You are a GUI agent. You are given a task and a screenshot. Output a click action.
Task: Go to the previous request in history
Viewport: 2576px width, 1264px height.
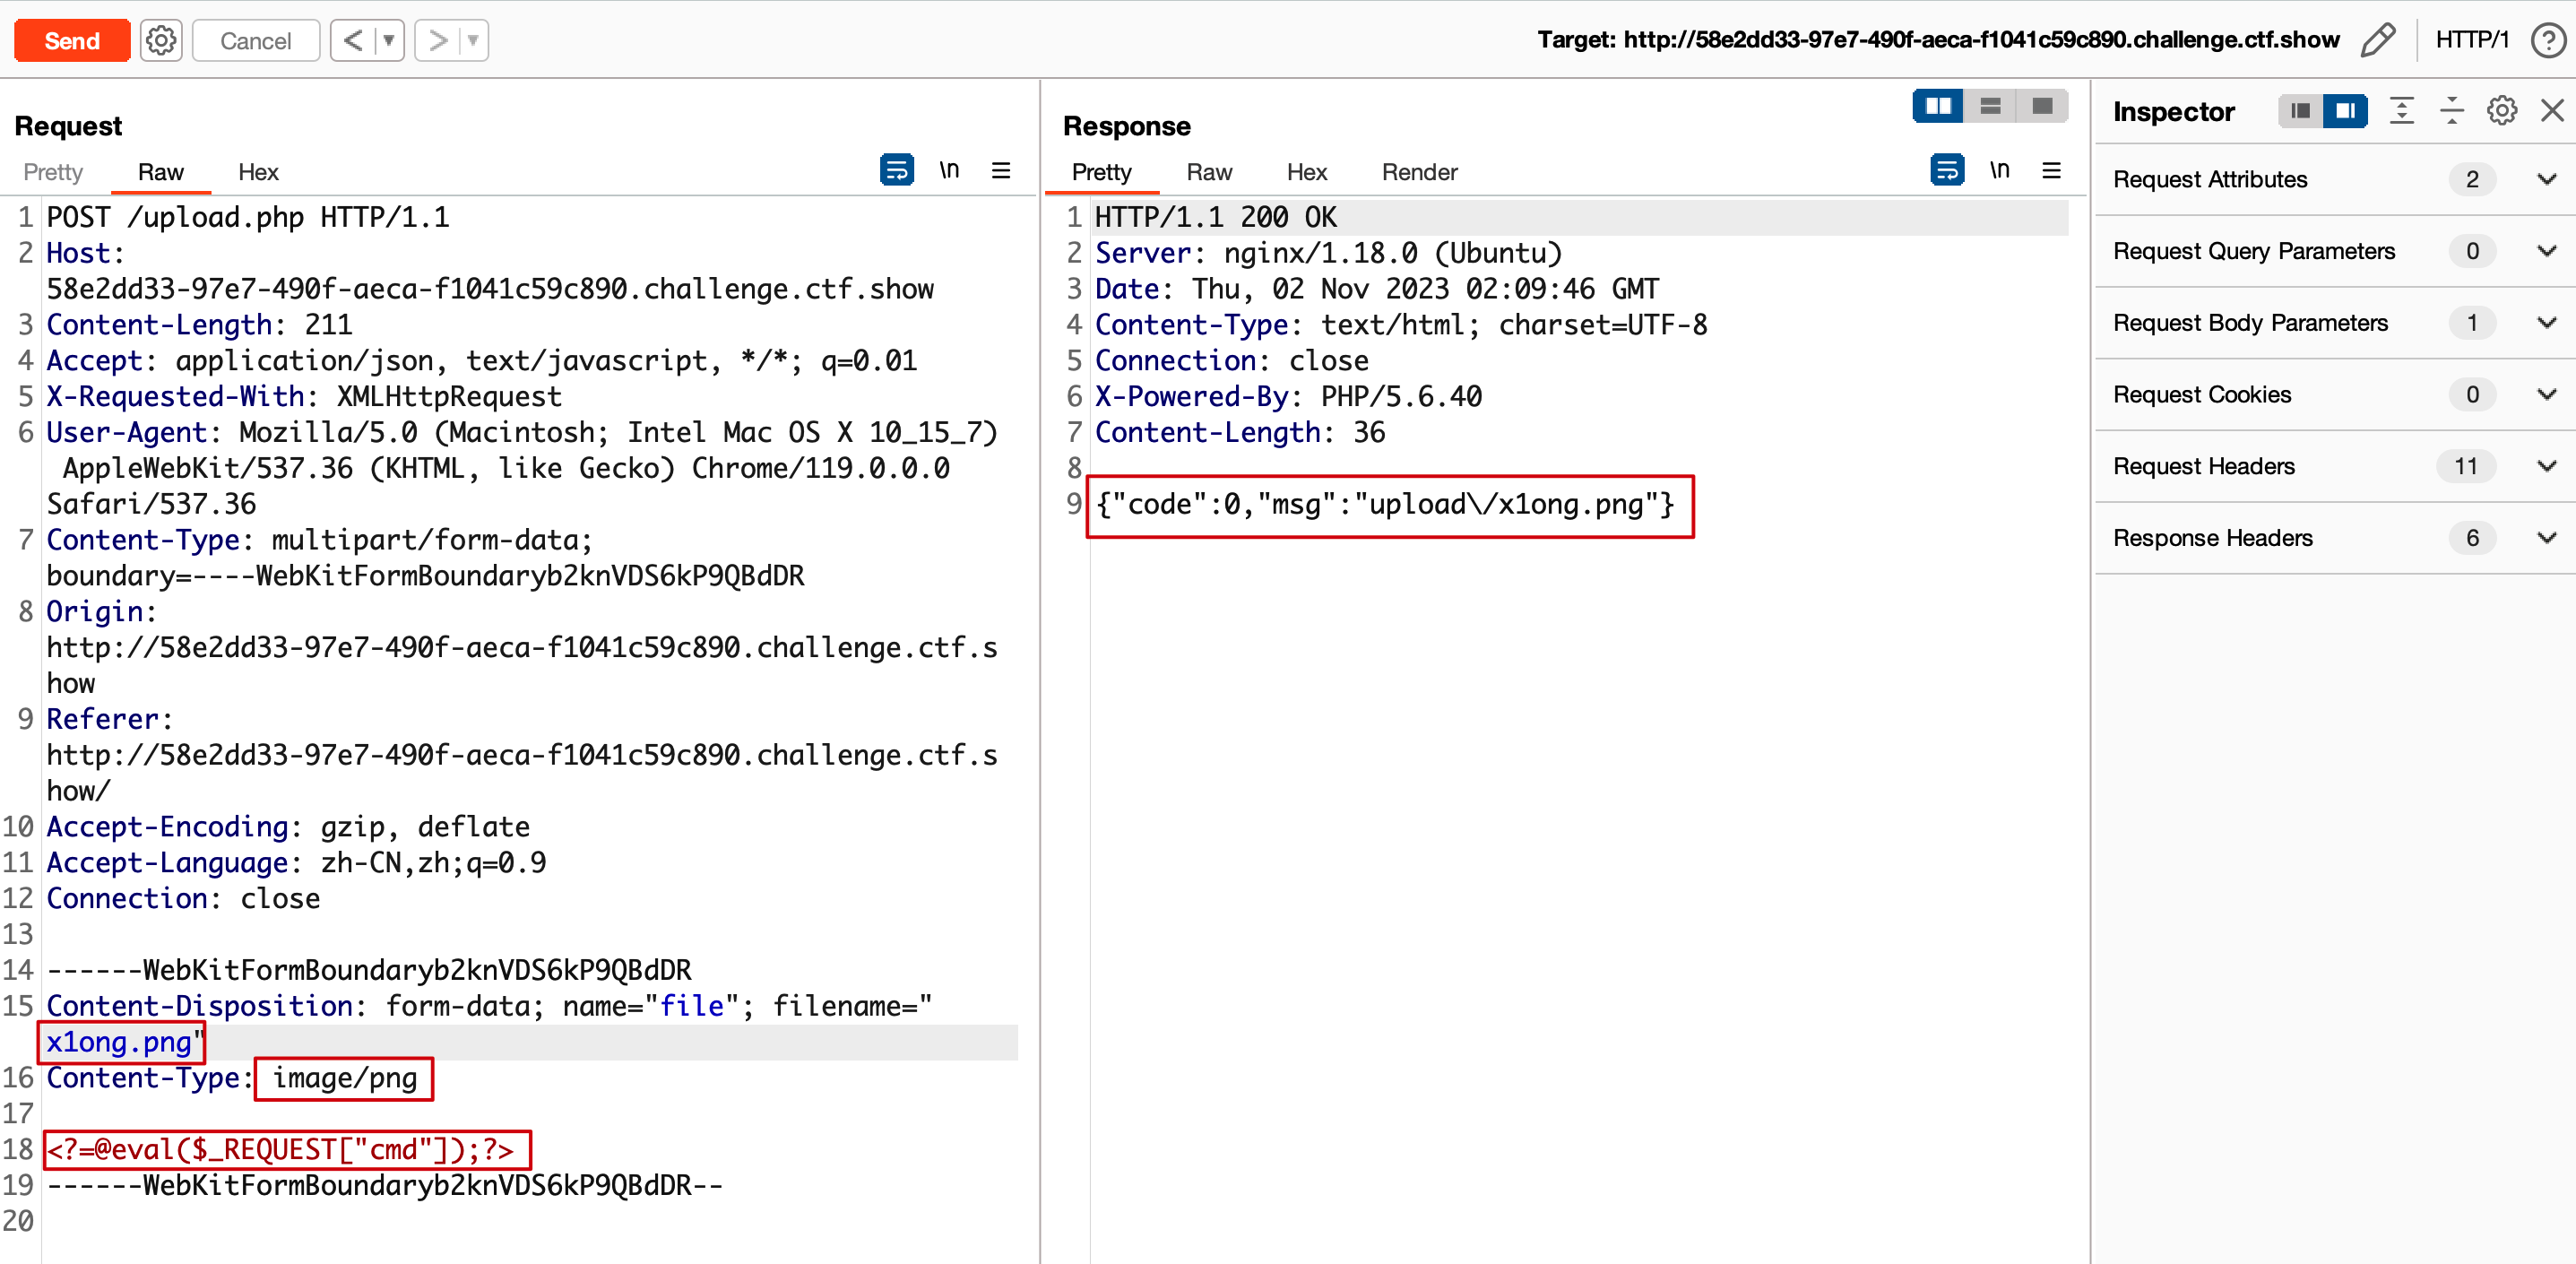(x=353, y=40)
